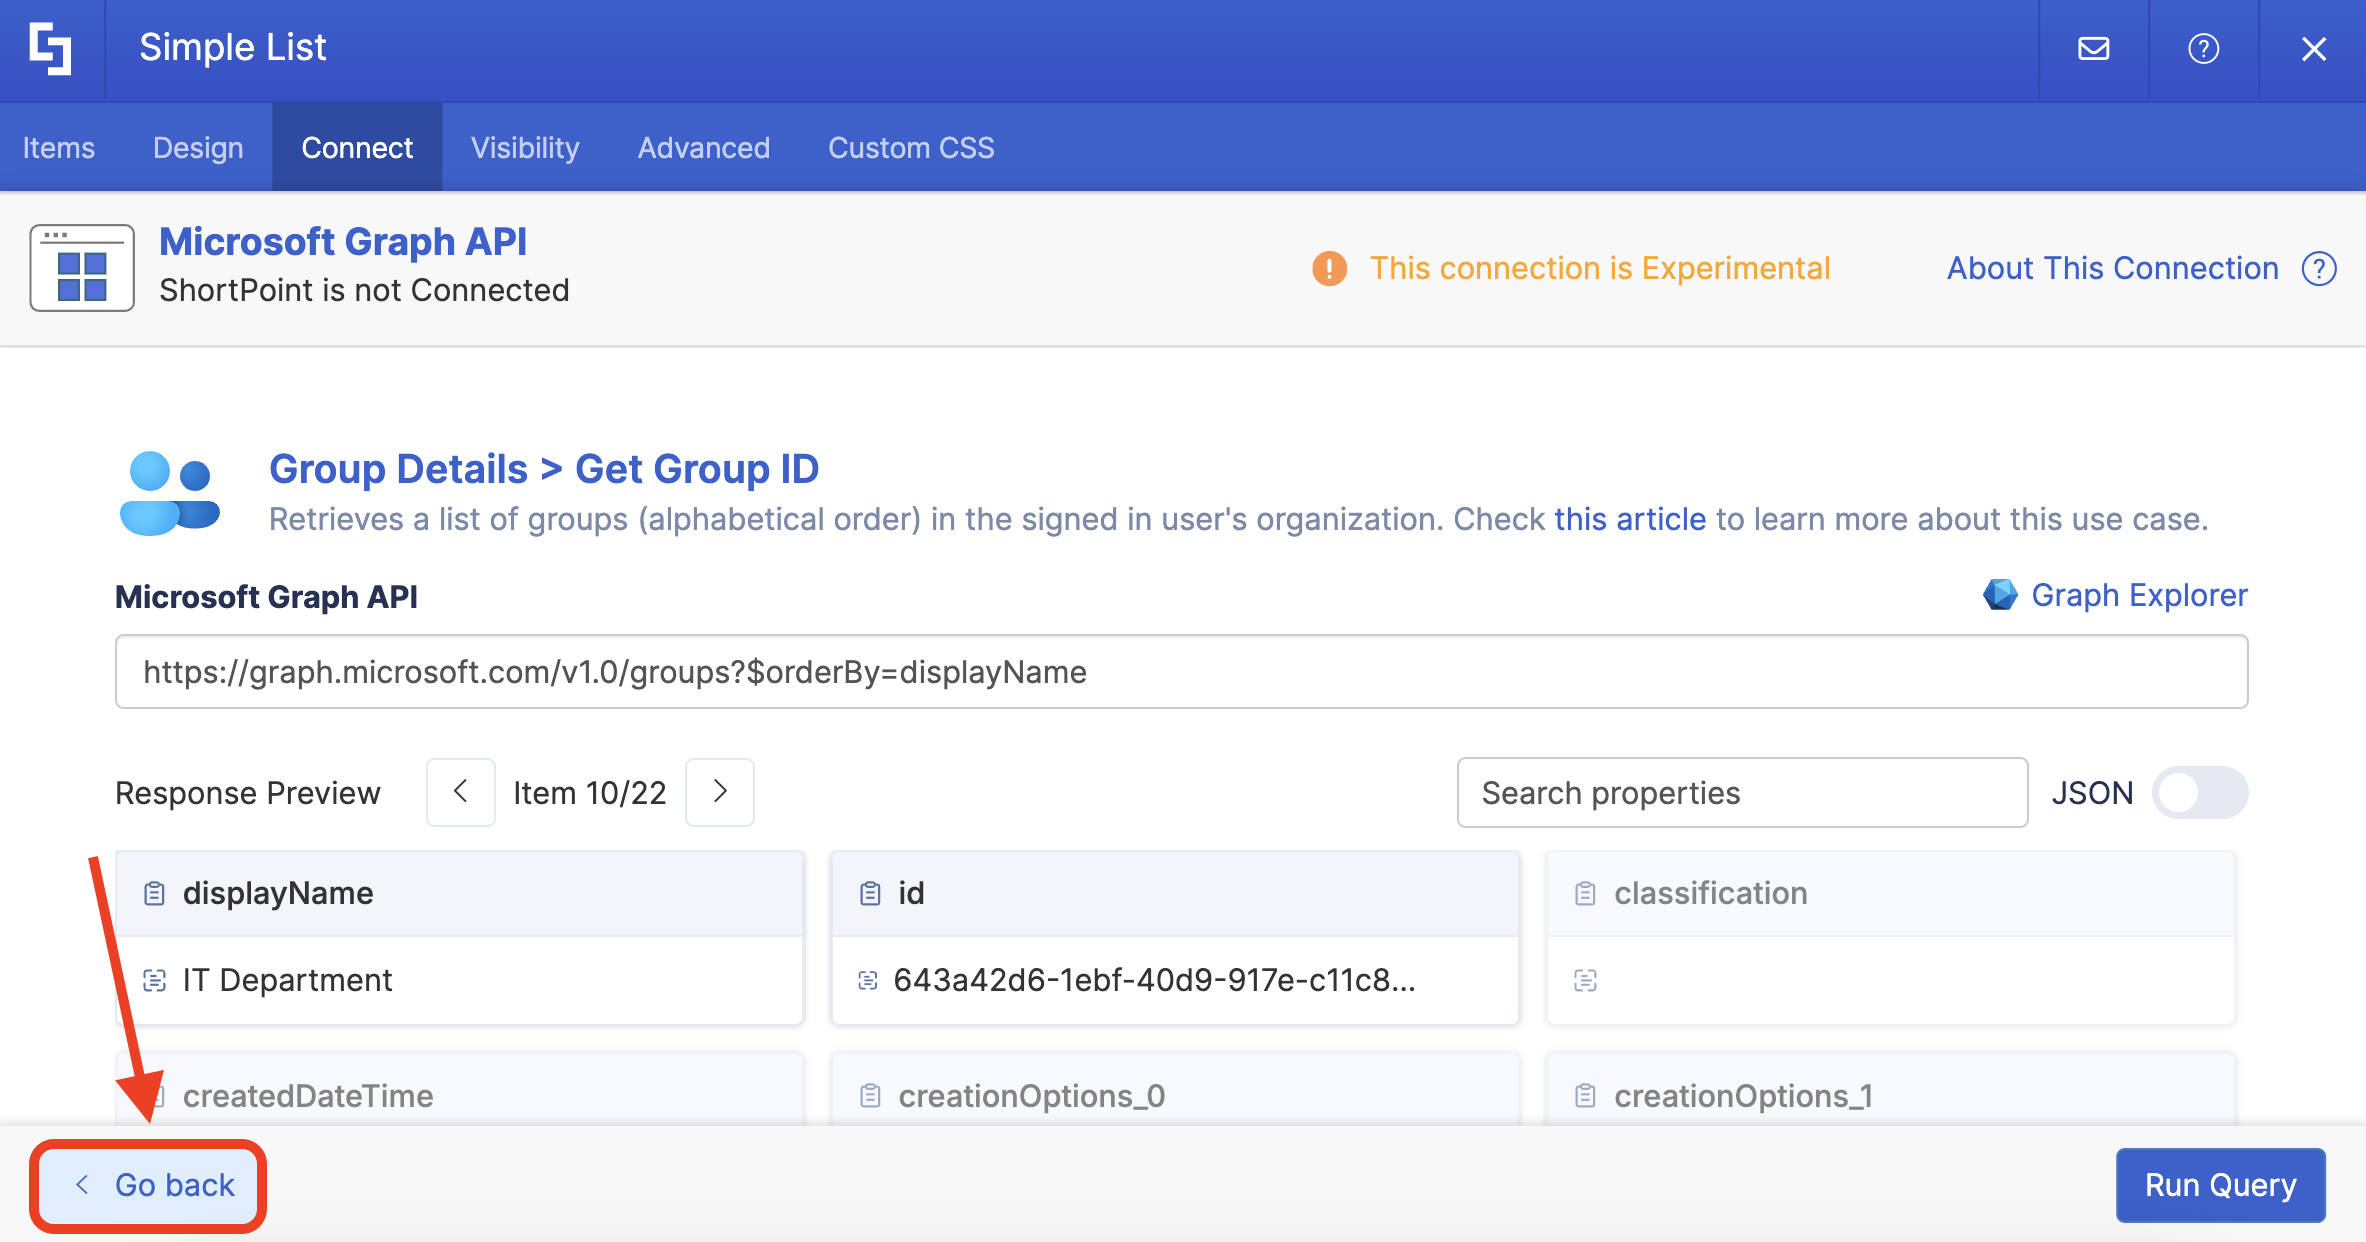Open the Custom CSS tab
This screenshot has width=2366, height=1242.
911,148
